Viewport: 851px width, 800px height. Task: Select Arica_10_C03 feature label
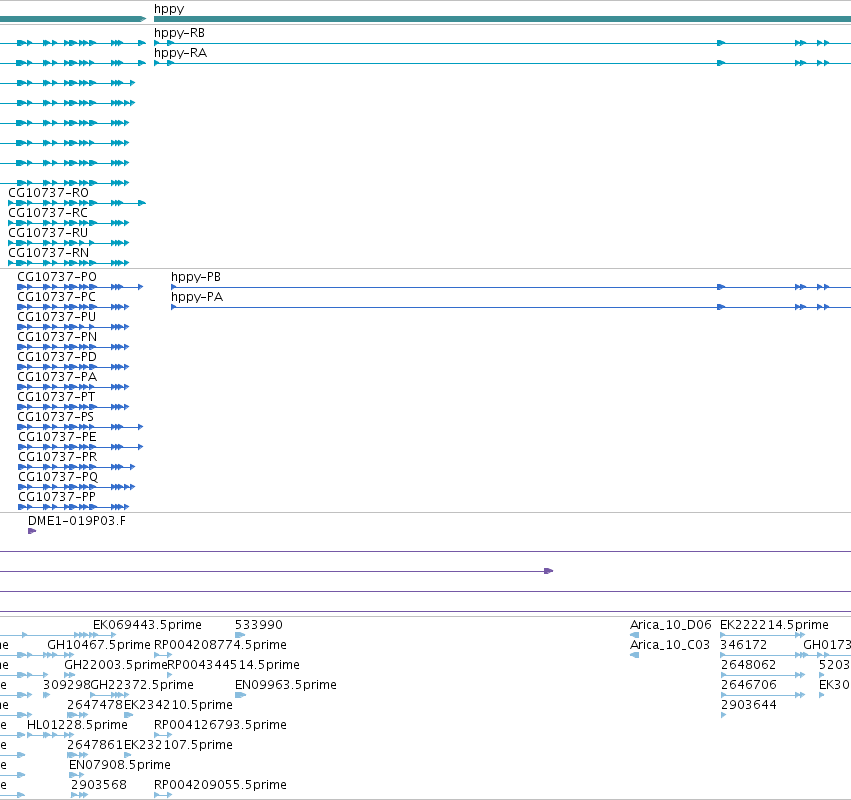670,645
